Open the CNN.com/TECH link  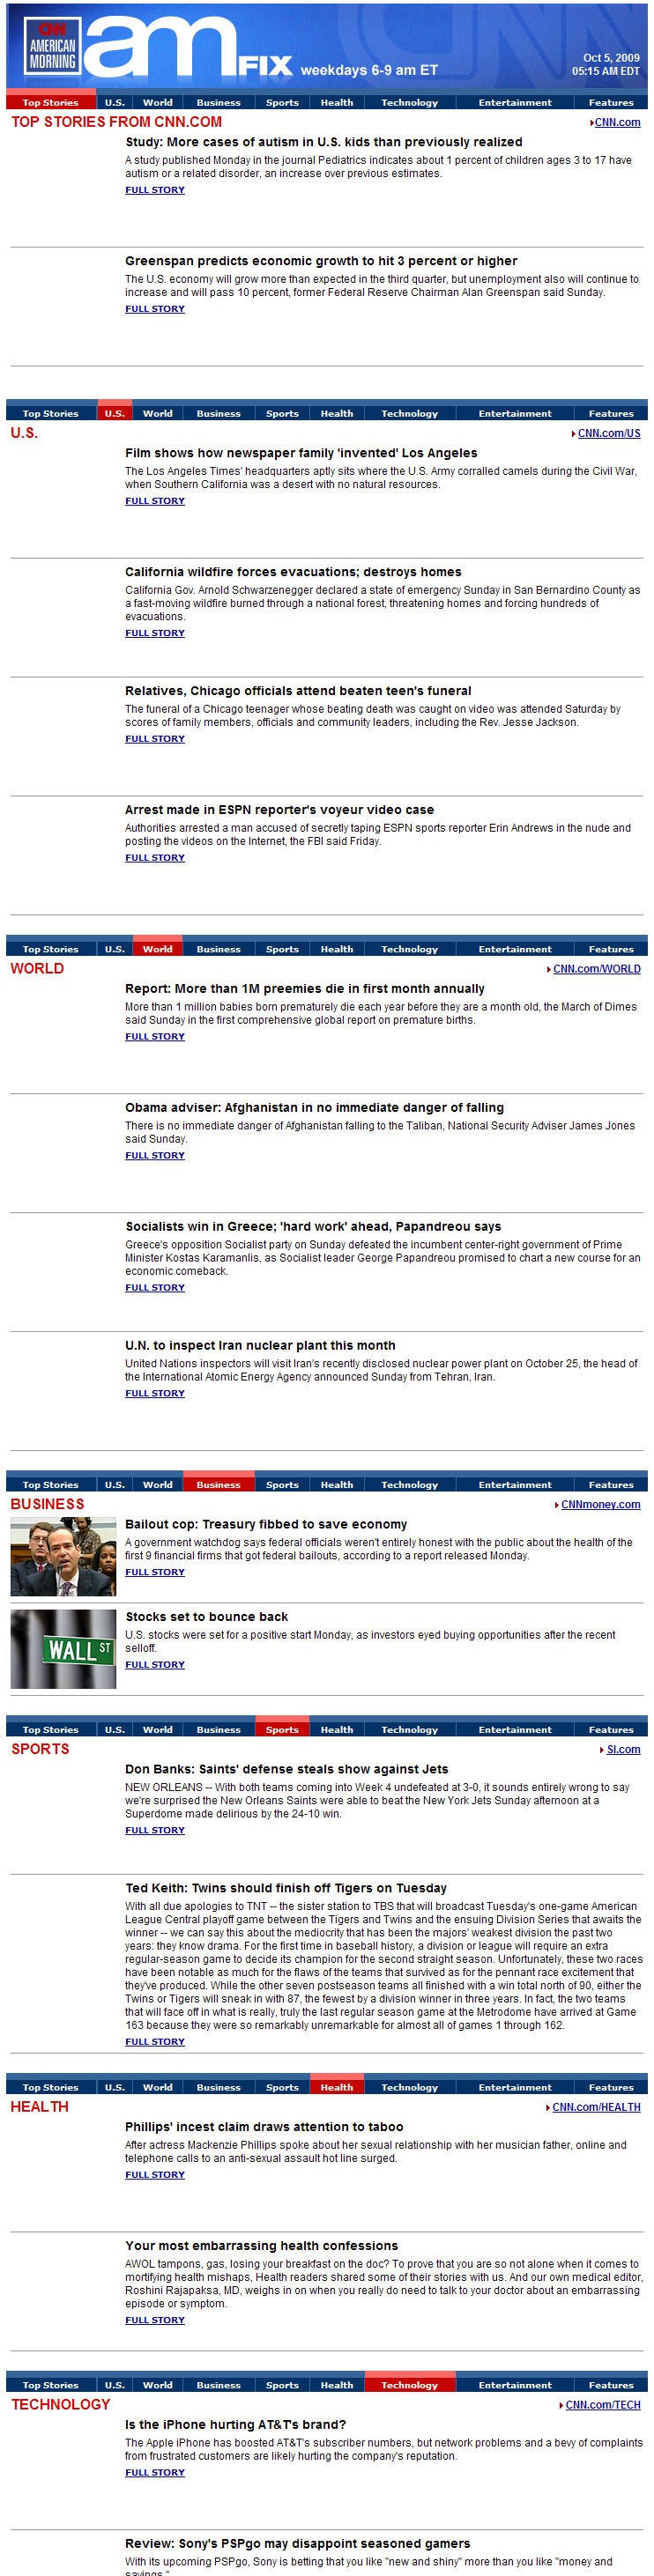tap(603, 2404)
